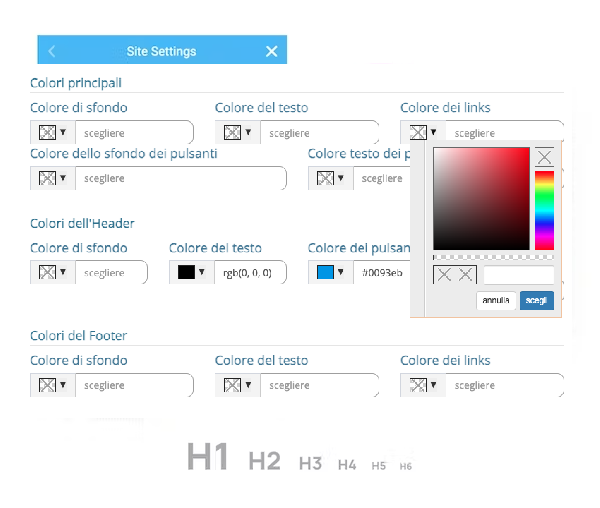Click the color value text field in picker

[518, 275]
